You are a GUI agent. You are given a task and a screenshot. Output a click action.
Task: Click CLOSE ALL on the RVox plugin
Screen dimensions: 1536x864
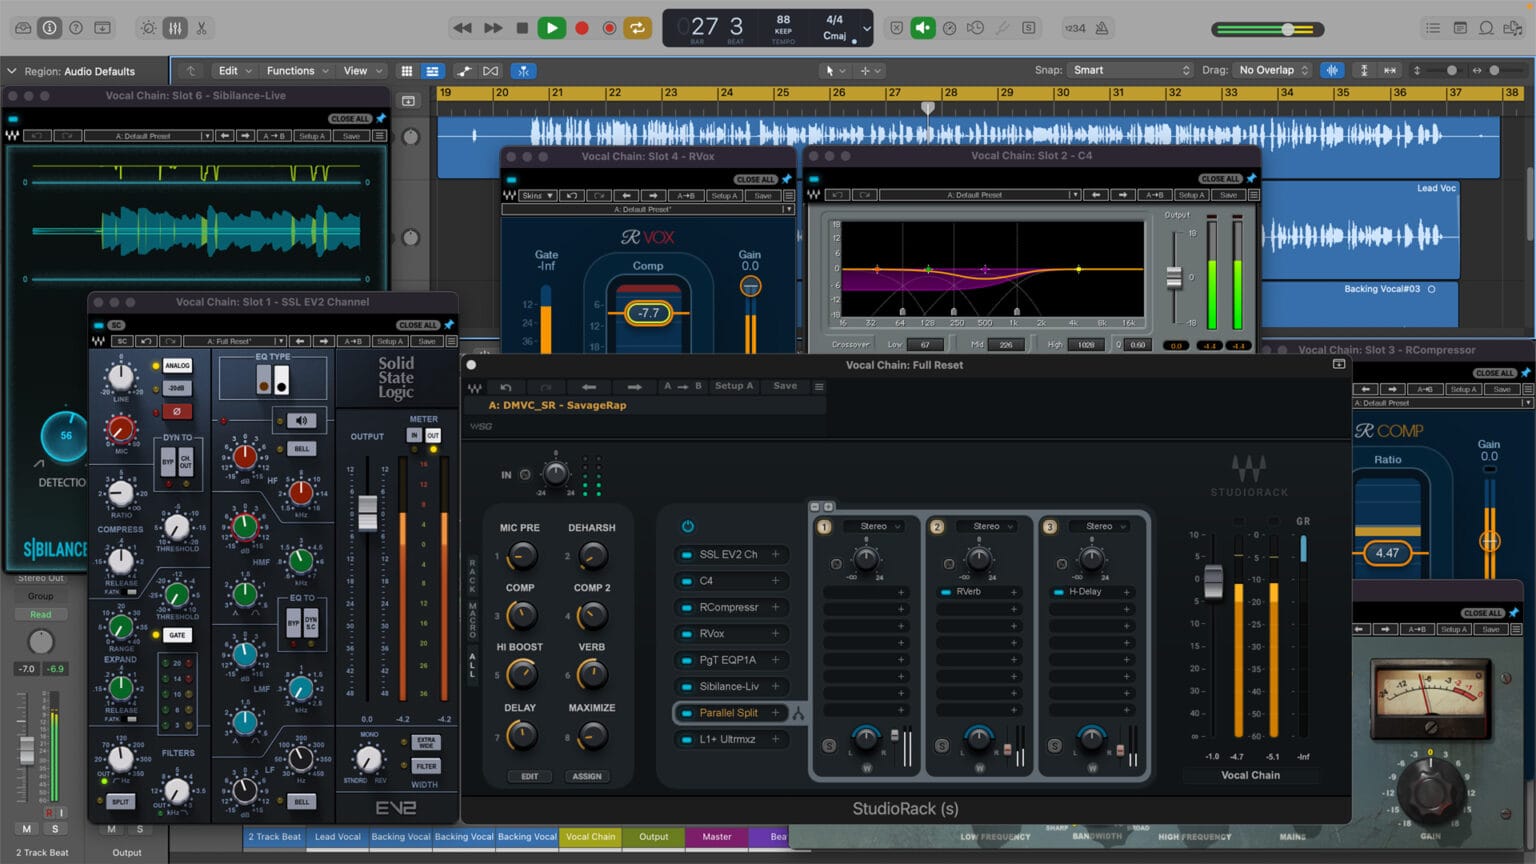tap(756, 179)
